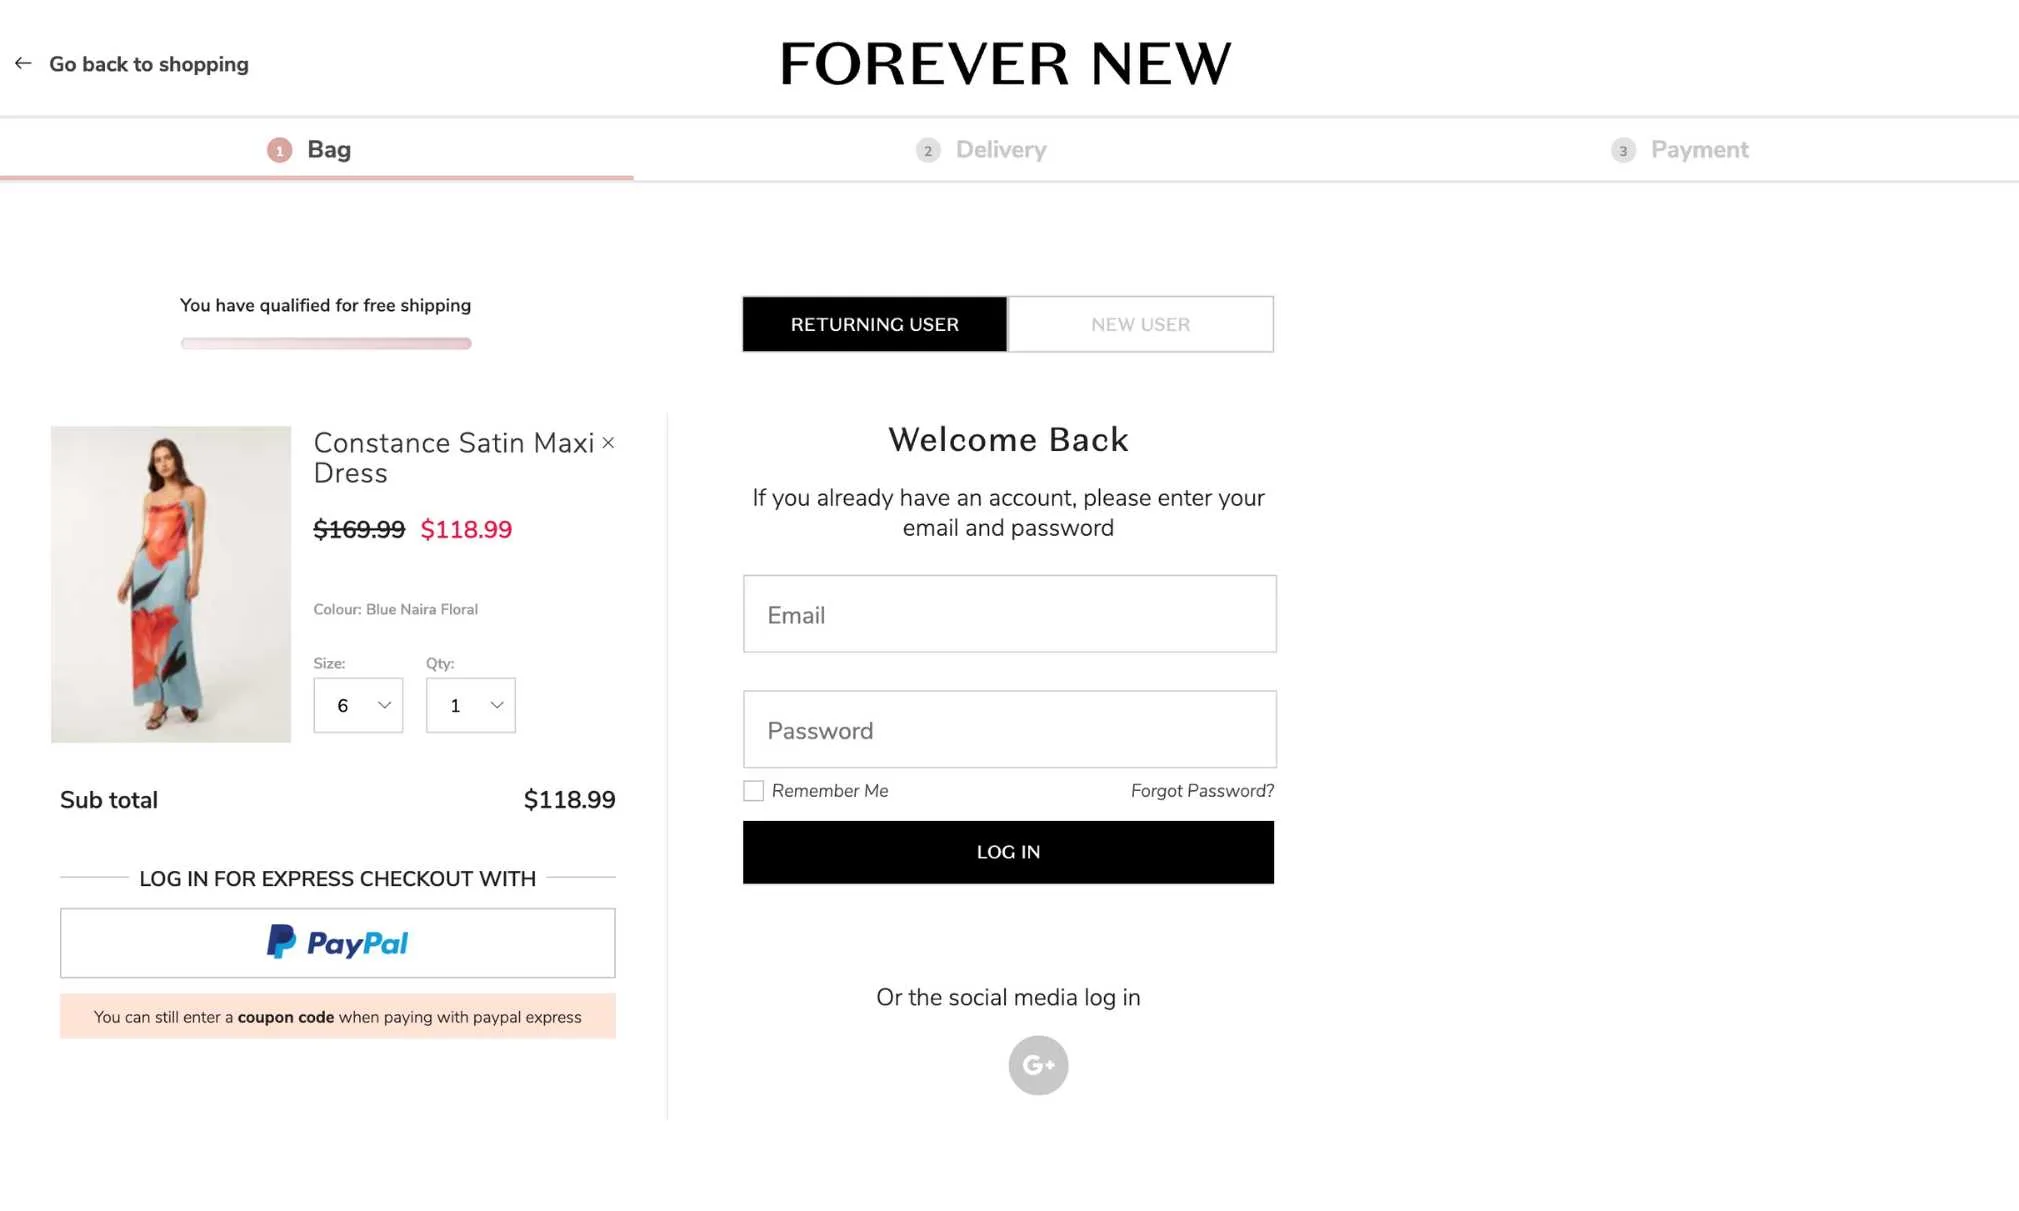Screen dimensions: 2019x1211
Task: Enable the Remember Me checkbox
Action: coord(752,790)
